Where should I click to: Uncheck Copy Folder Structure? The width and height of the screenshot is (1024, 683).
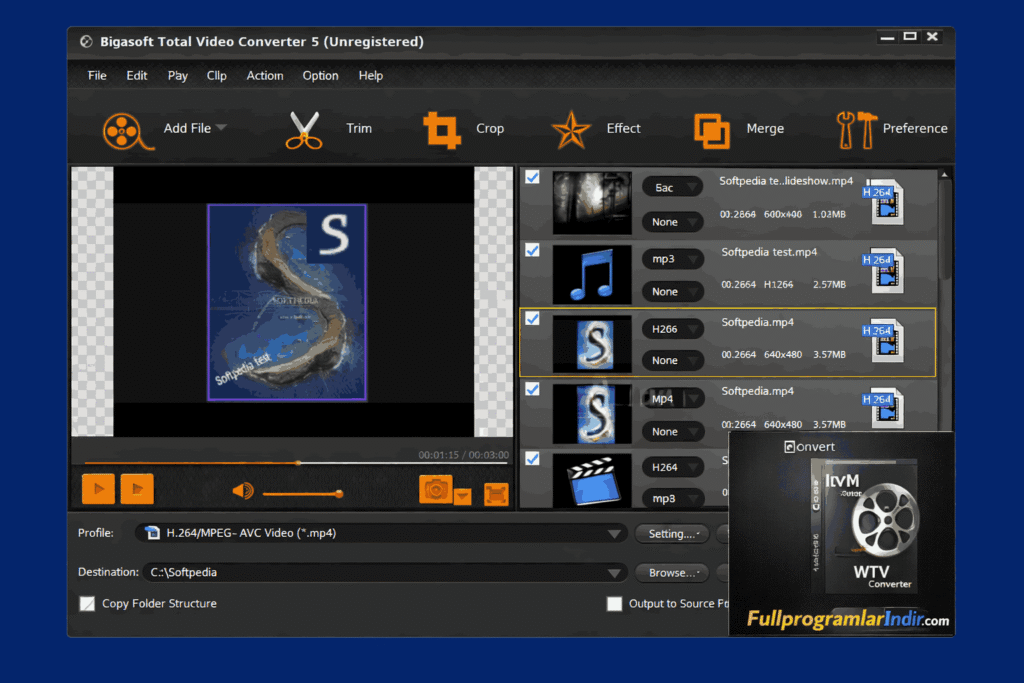(x=87, y=603)
